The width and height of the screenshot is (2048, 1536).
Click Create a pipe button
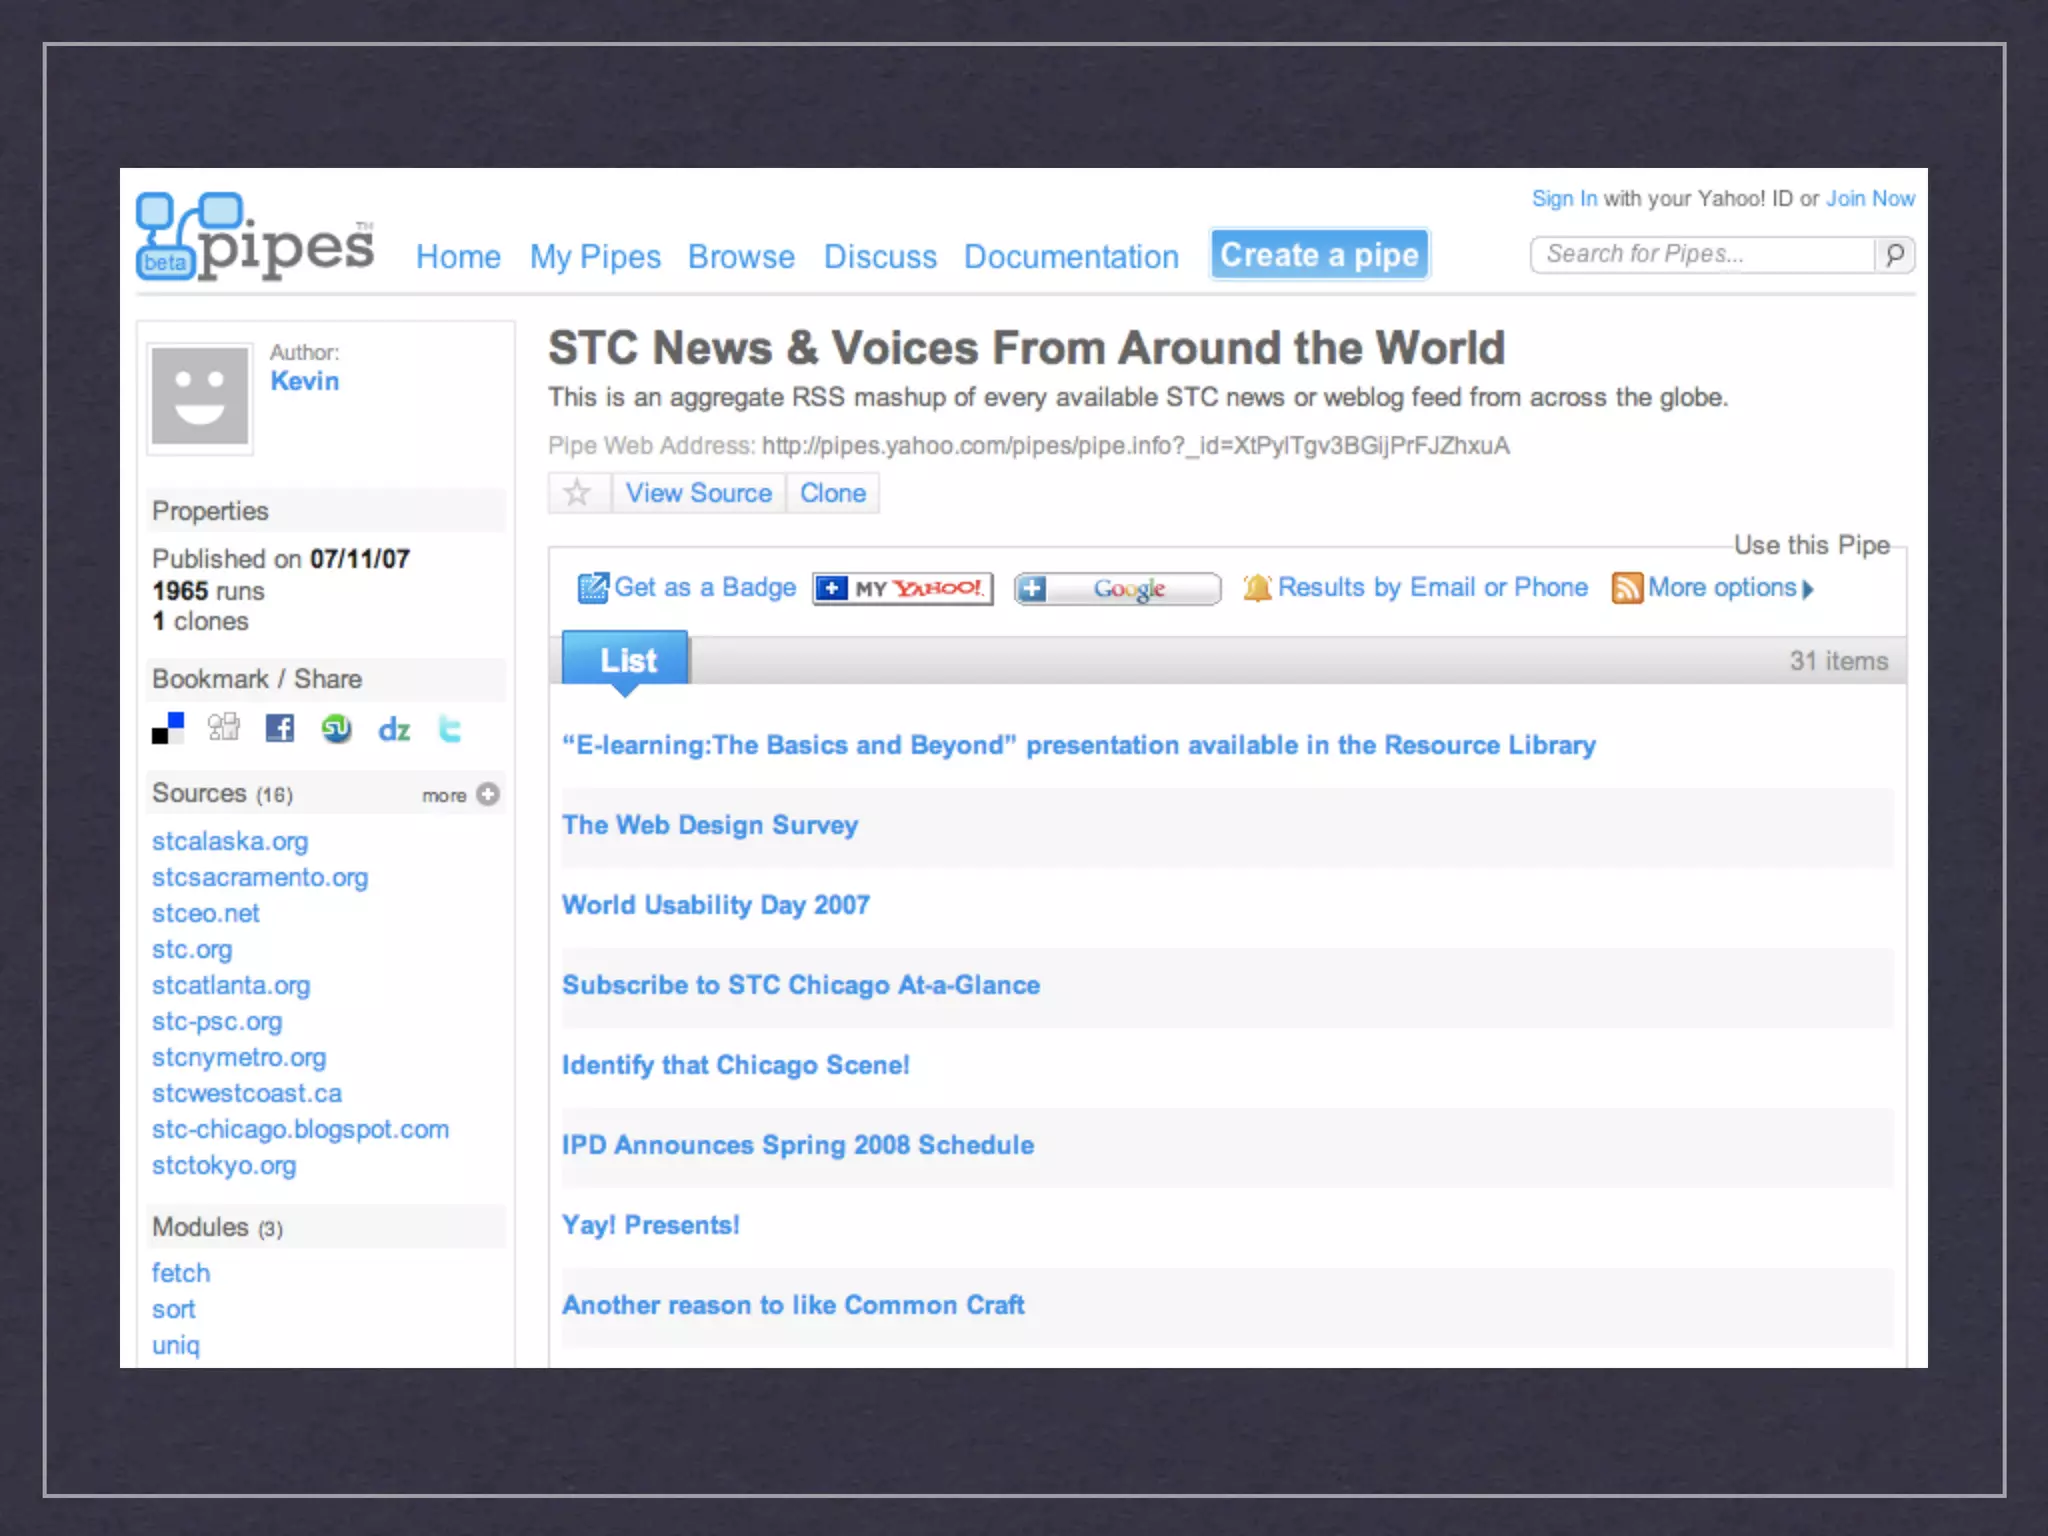click(1319, 255)
